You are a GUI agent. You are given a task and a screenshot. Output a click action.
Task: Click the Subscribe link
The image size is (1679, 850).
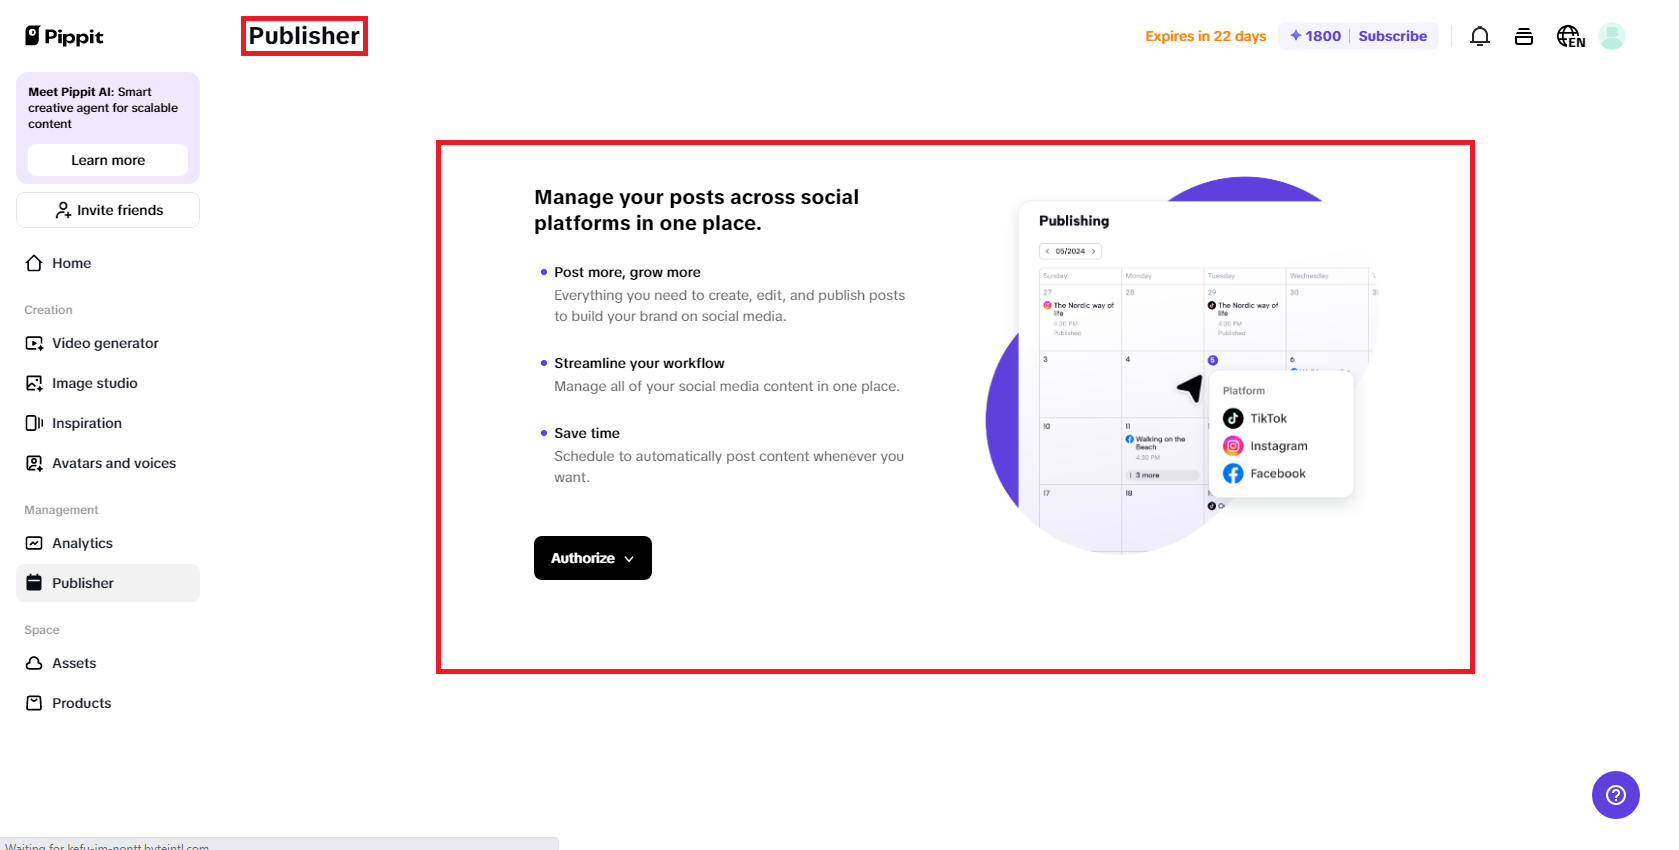1393,36
